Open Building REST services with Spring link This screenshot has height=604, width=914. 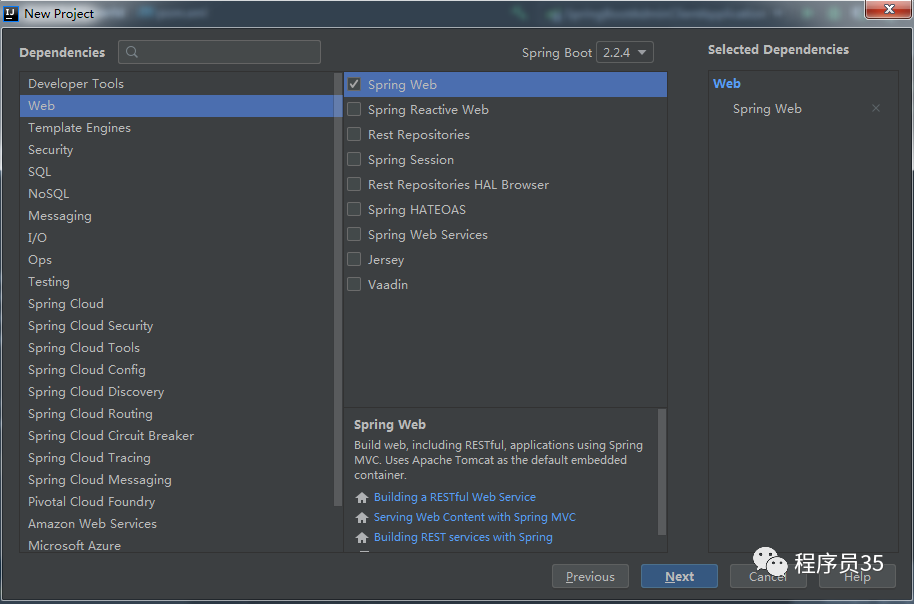point(463,537)
